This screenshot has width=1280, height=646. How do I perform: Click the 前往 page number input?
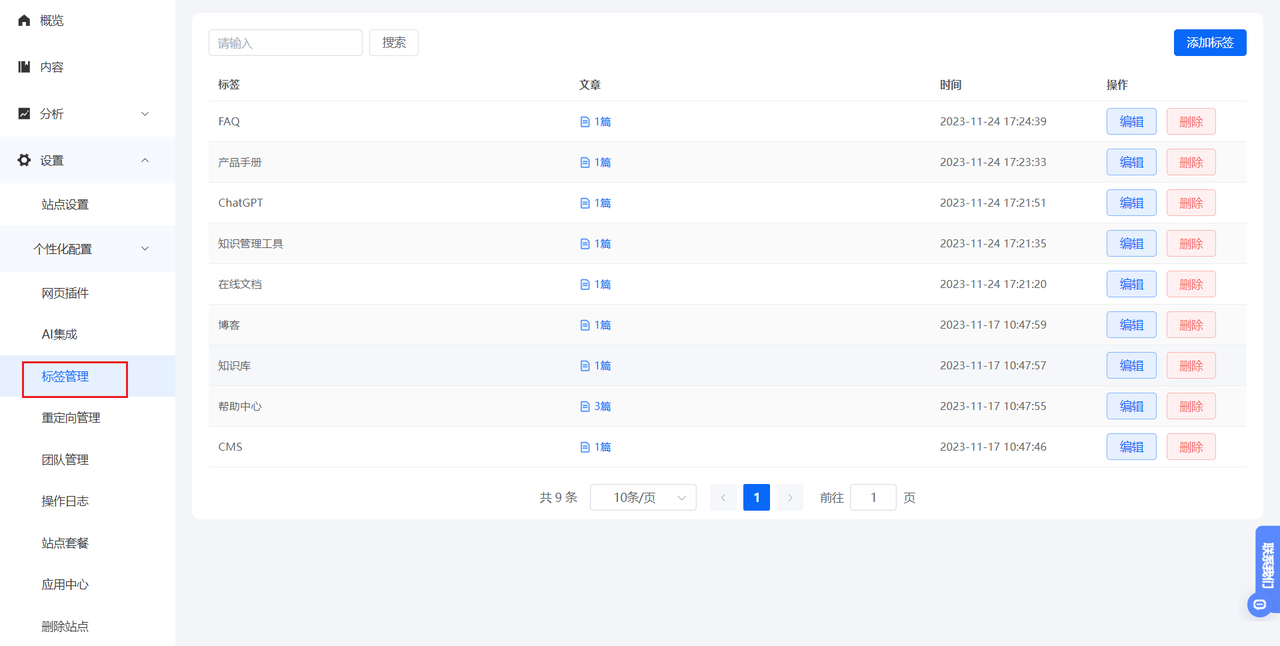[873, 497]
